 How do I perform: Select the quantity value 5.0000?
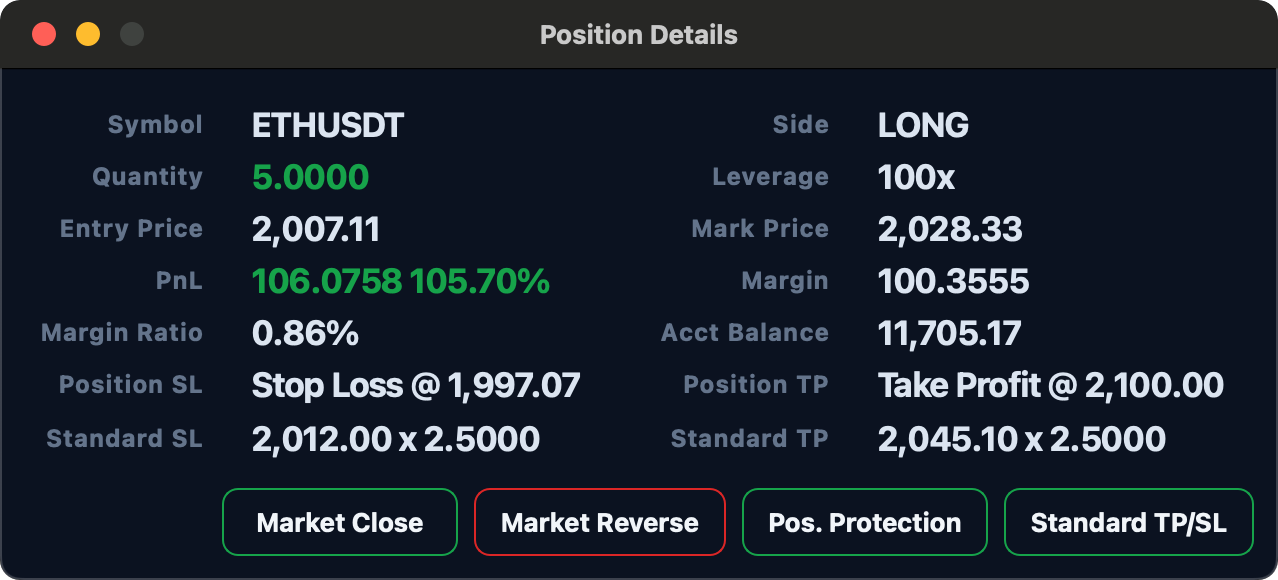pos(310,177)
